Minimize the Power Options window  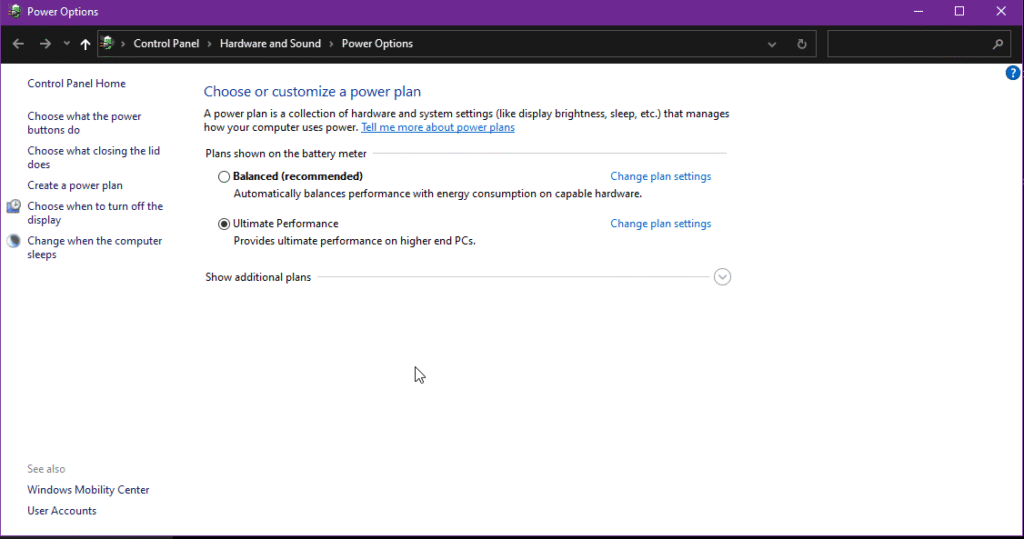(x=918, y=11)
